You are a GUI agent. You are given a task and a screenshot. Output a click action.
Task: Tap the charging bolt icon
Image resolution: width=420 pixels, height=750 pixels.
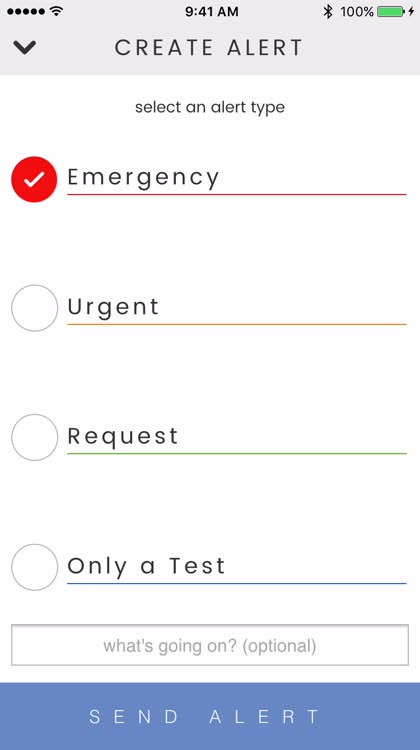point(411,11)
